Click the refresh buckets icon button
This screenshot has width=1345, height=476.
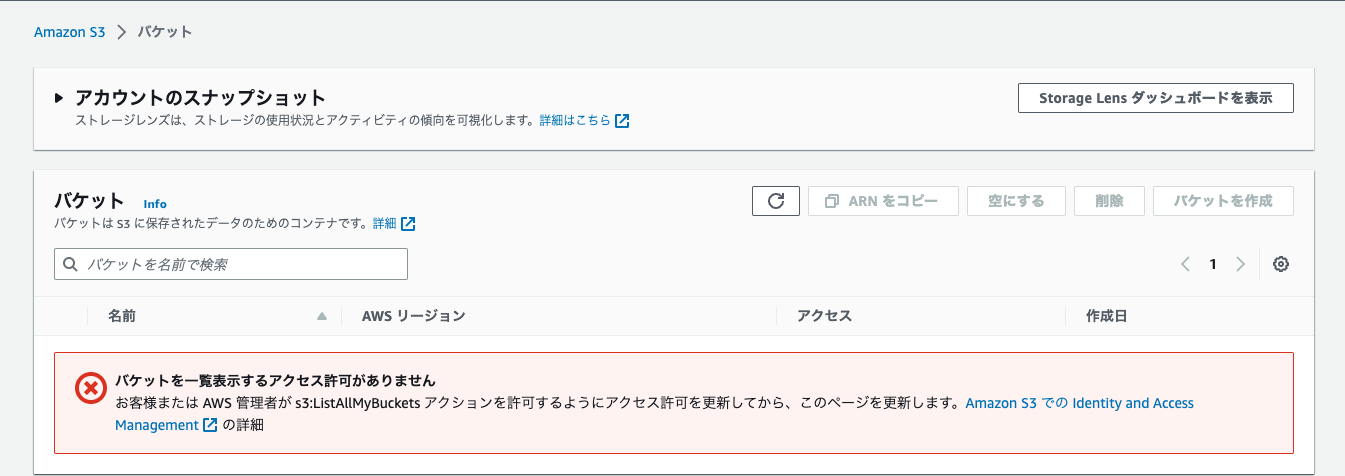click(775, 201)
